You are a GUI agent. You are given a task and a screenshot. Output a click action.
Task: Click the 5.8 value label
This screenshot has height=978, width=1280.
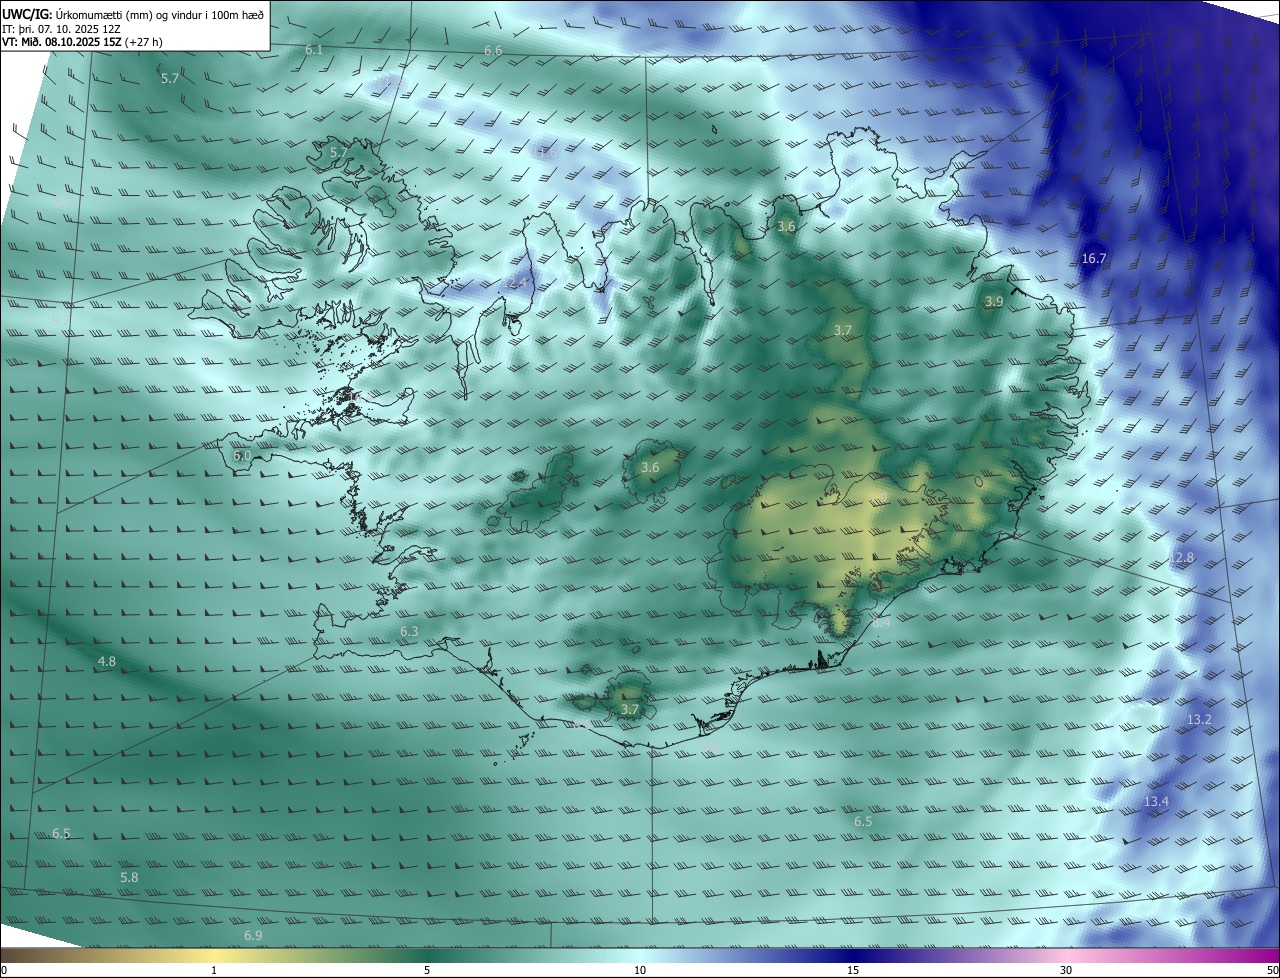click(129, 878)
